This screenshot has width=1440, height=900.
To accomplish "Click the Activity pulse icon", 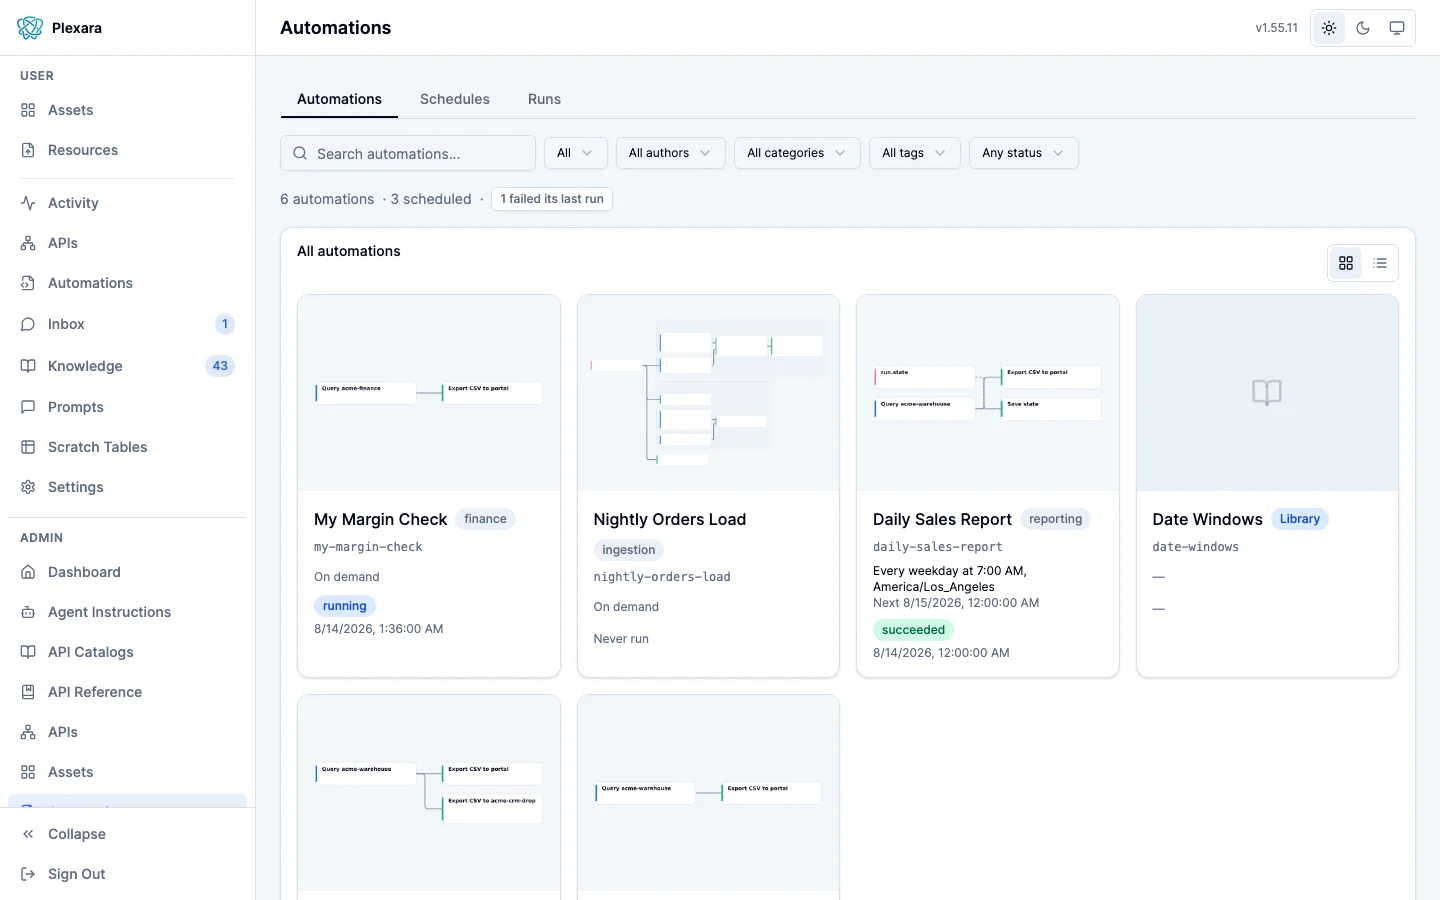I will (28, 203).
